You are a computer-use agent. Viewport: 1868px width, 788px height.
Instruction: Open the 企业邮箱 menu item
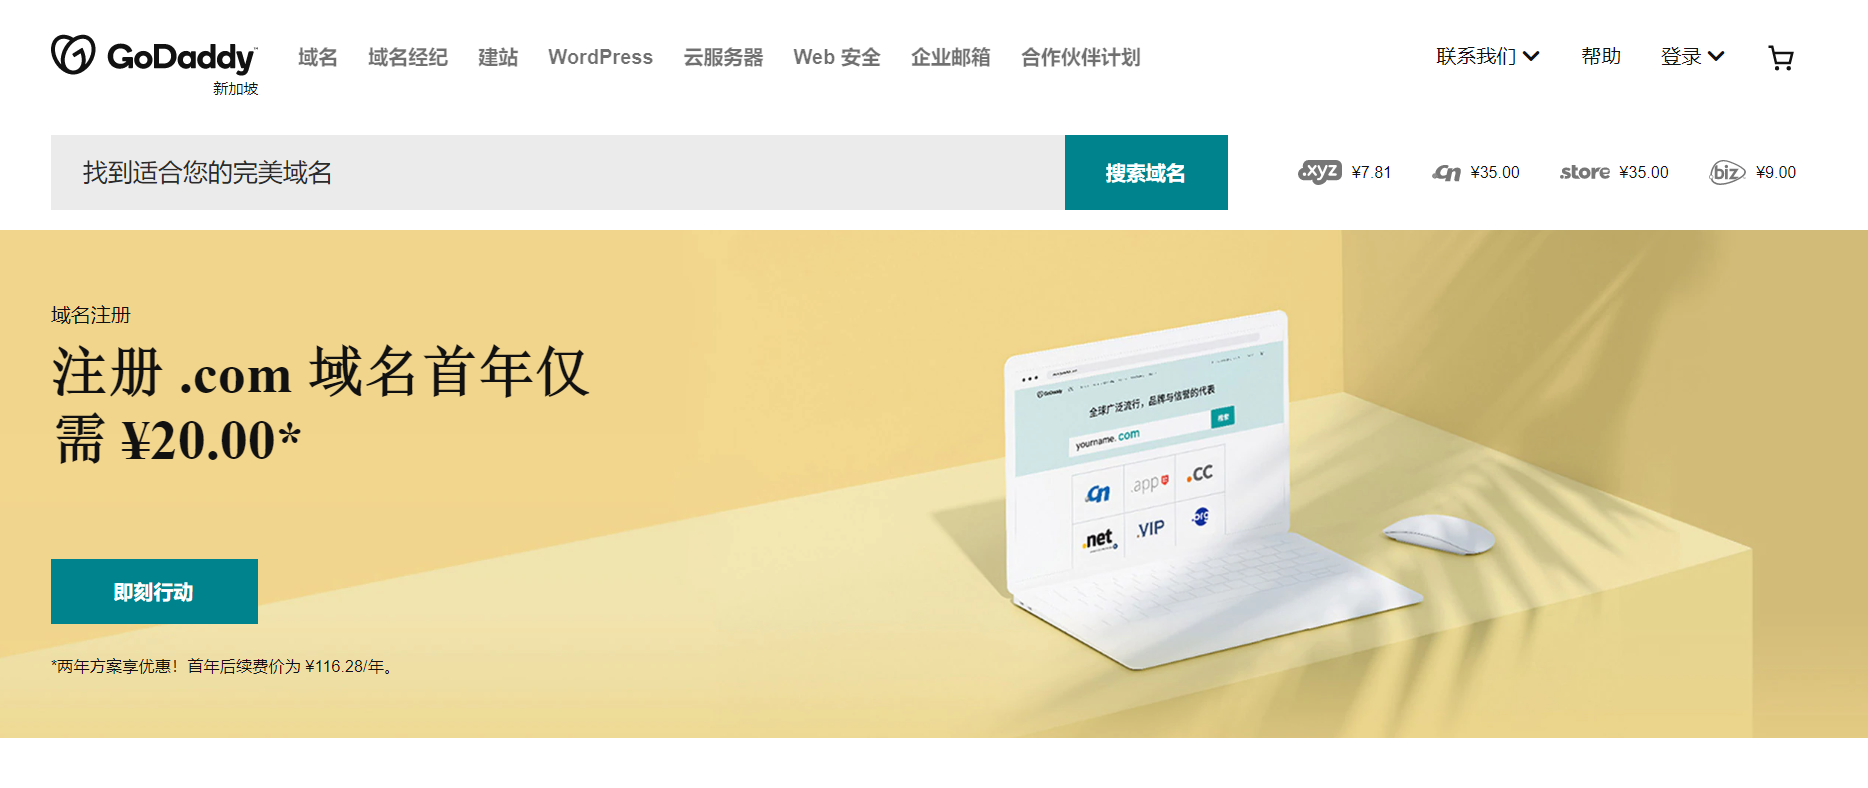[x=951, y=57]
